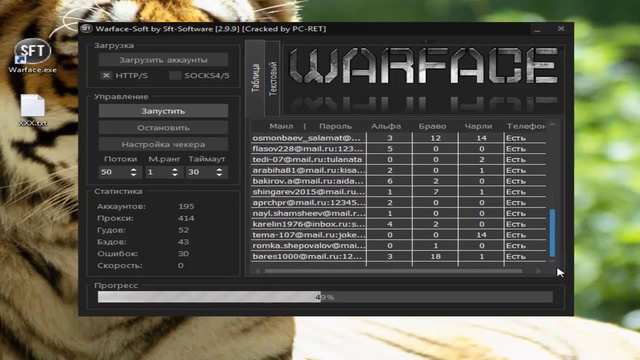Open the Warface.exe desktop shortcut

coord(32,56)
